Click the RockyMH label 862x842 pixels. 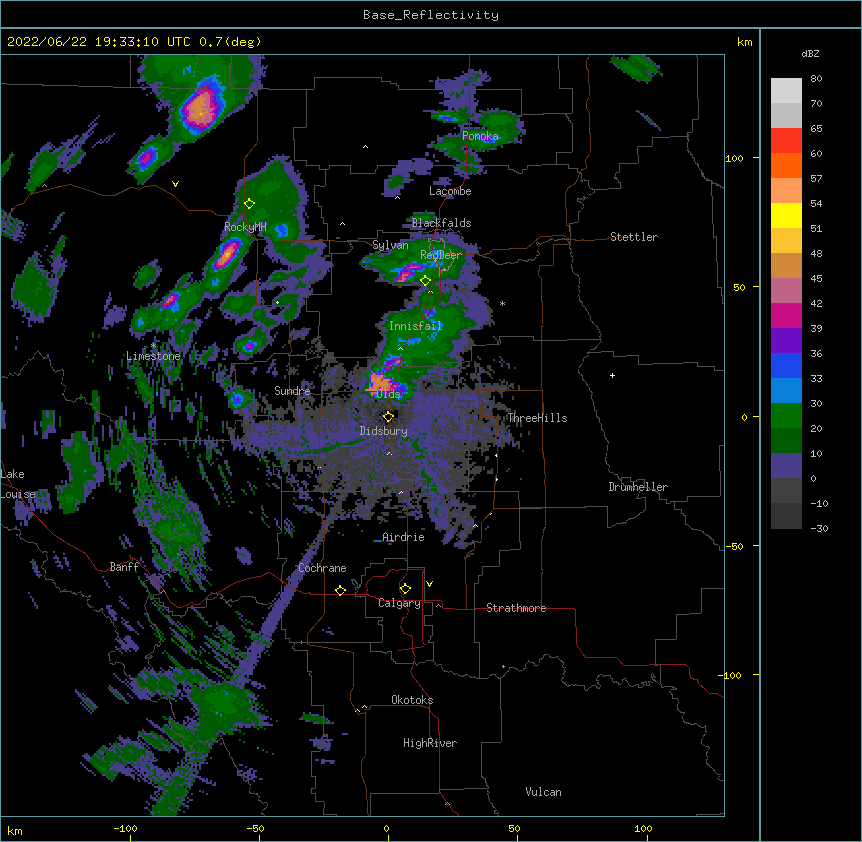(x=245, y=227)
